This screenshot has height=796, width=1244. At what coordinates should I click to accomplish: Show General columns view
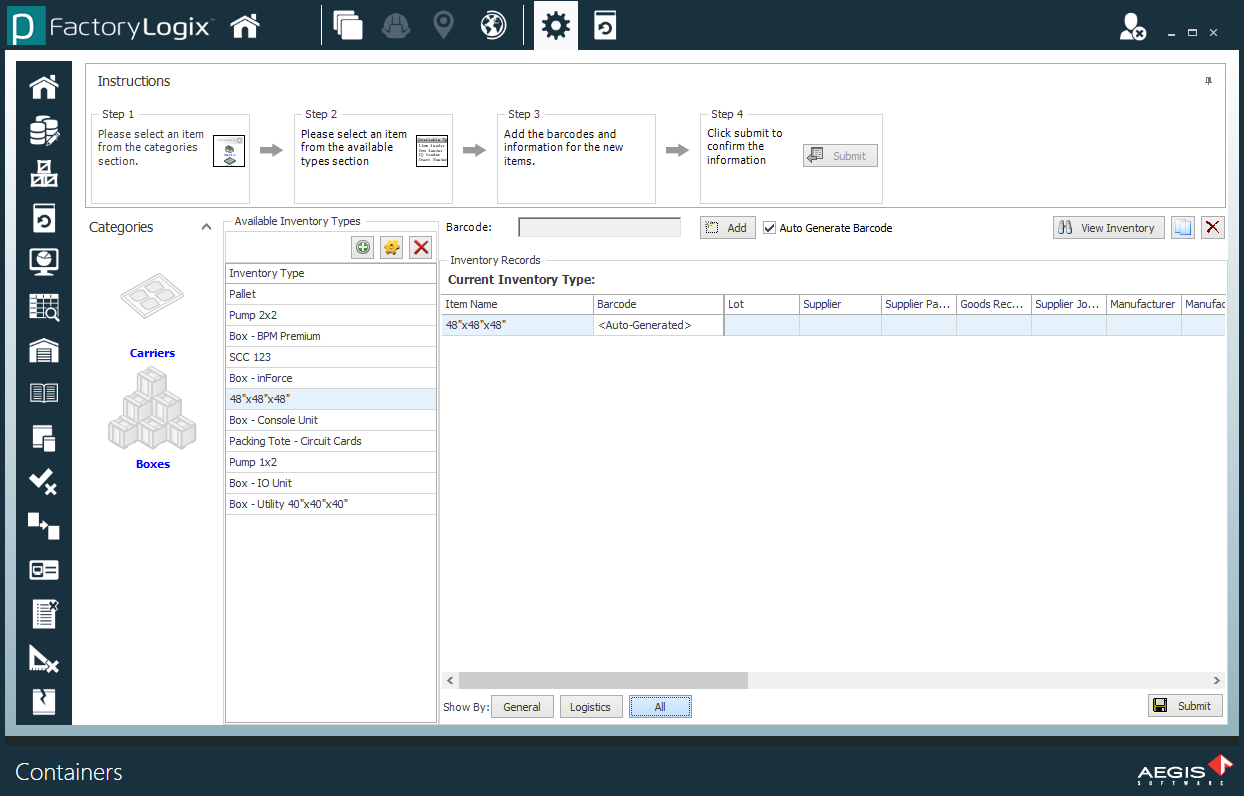pos(522,707)
